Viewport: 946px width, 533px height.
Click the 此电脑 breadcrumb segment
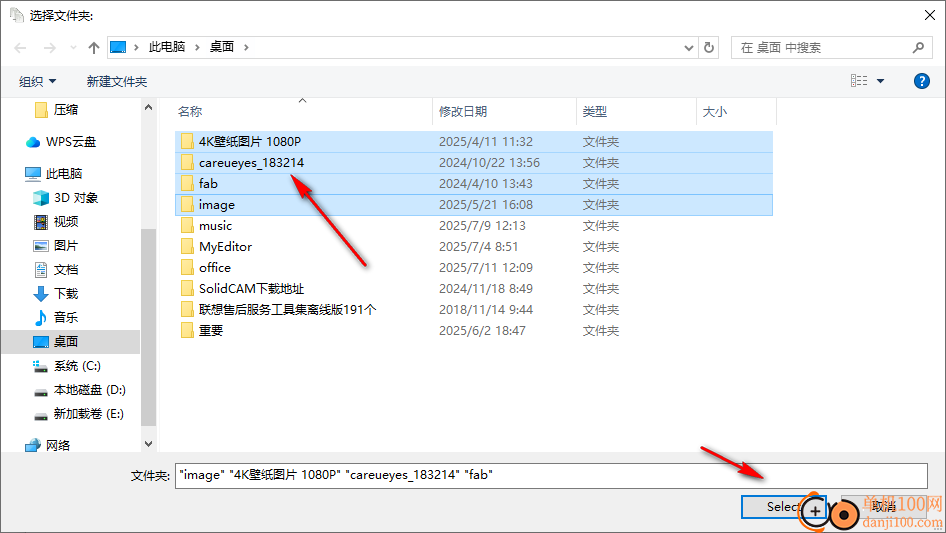pos(167,47)
